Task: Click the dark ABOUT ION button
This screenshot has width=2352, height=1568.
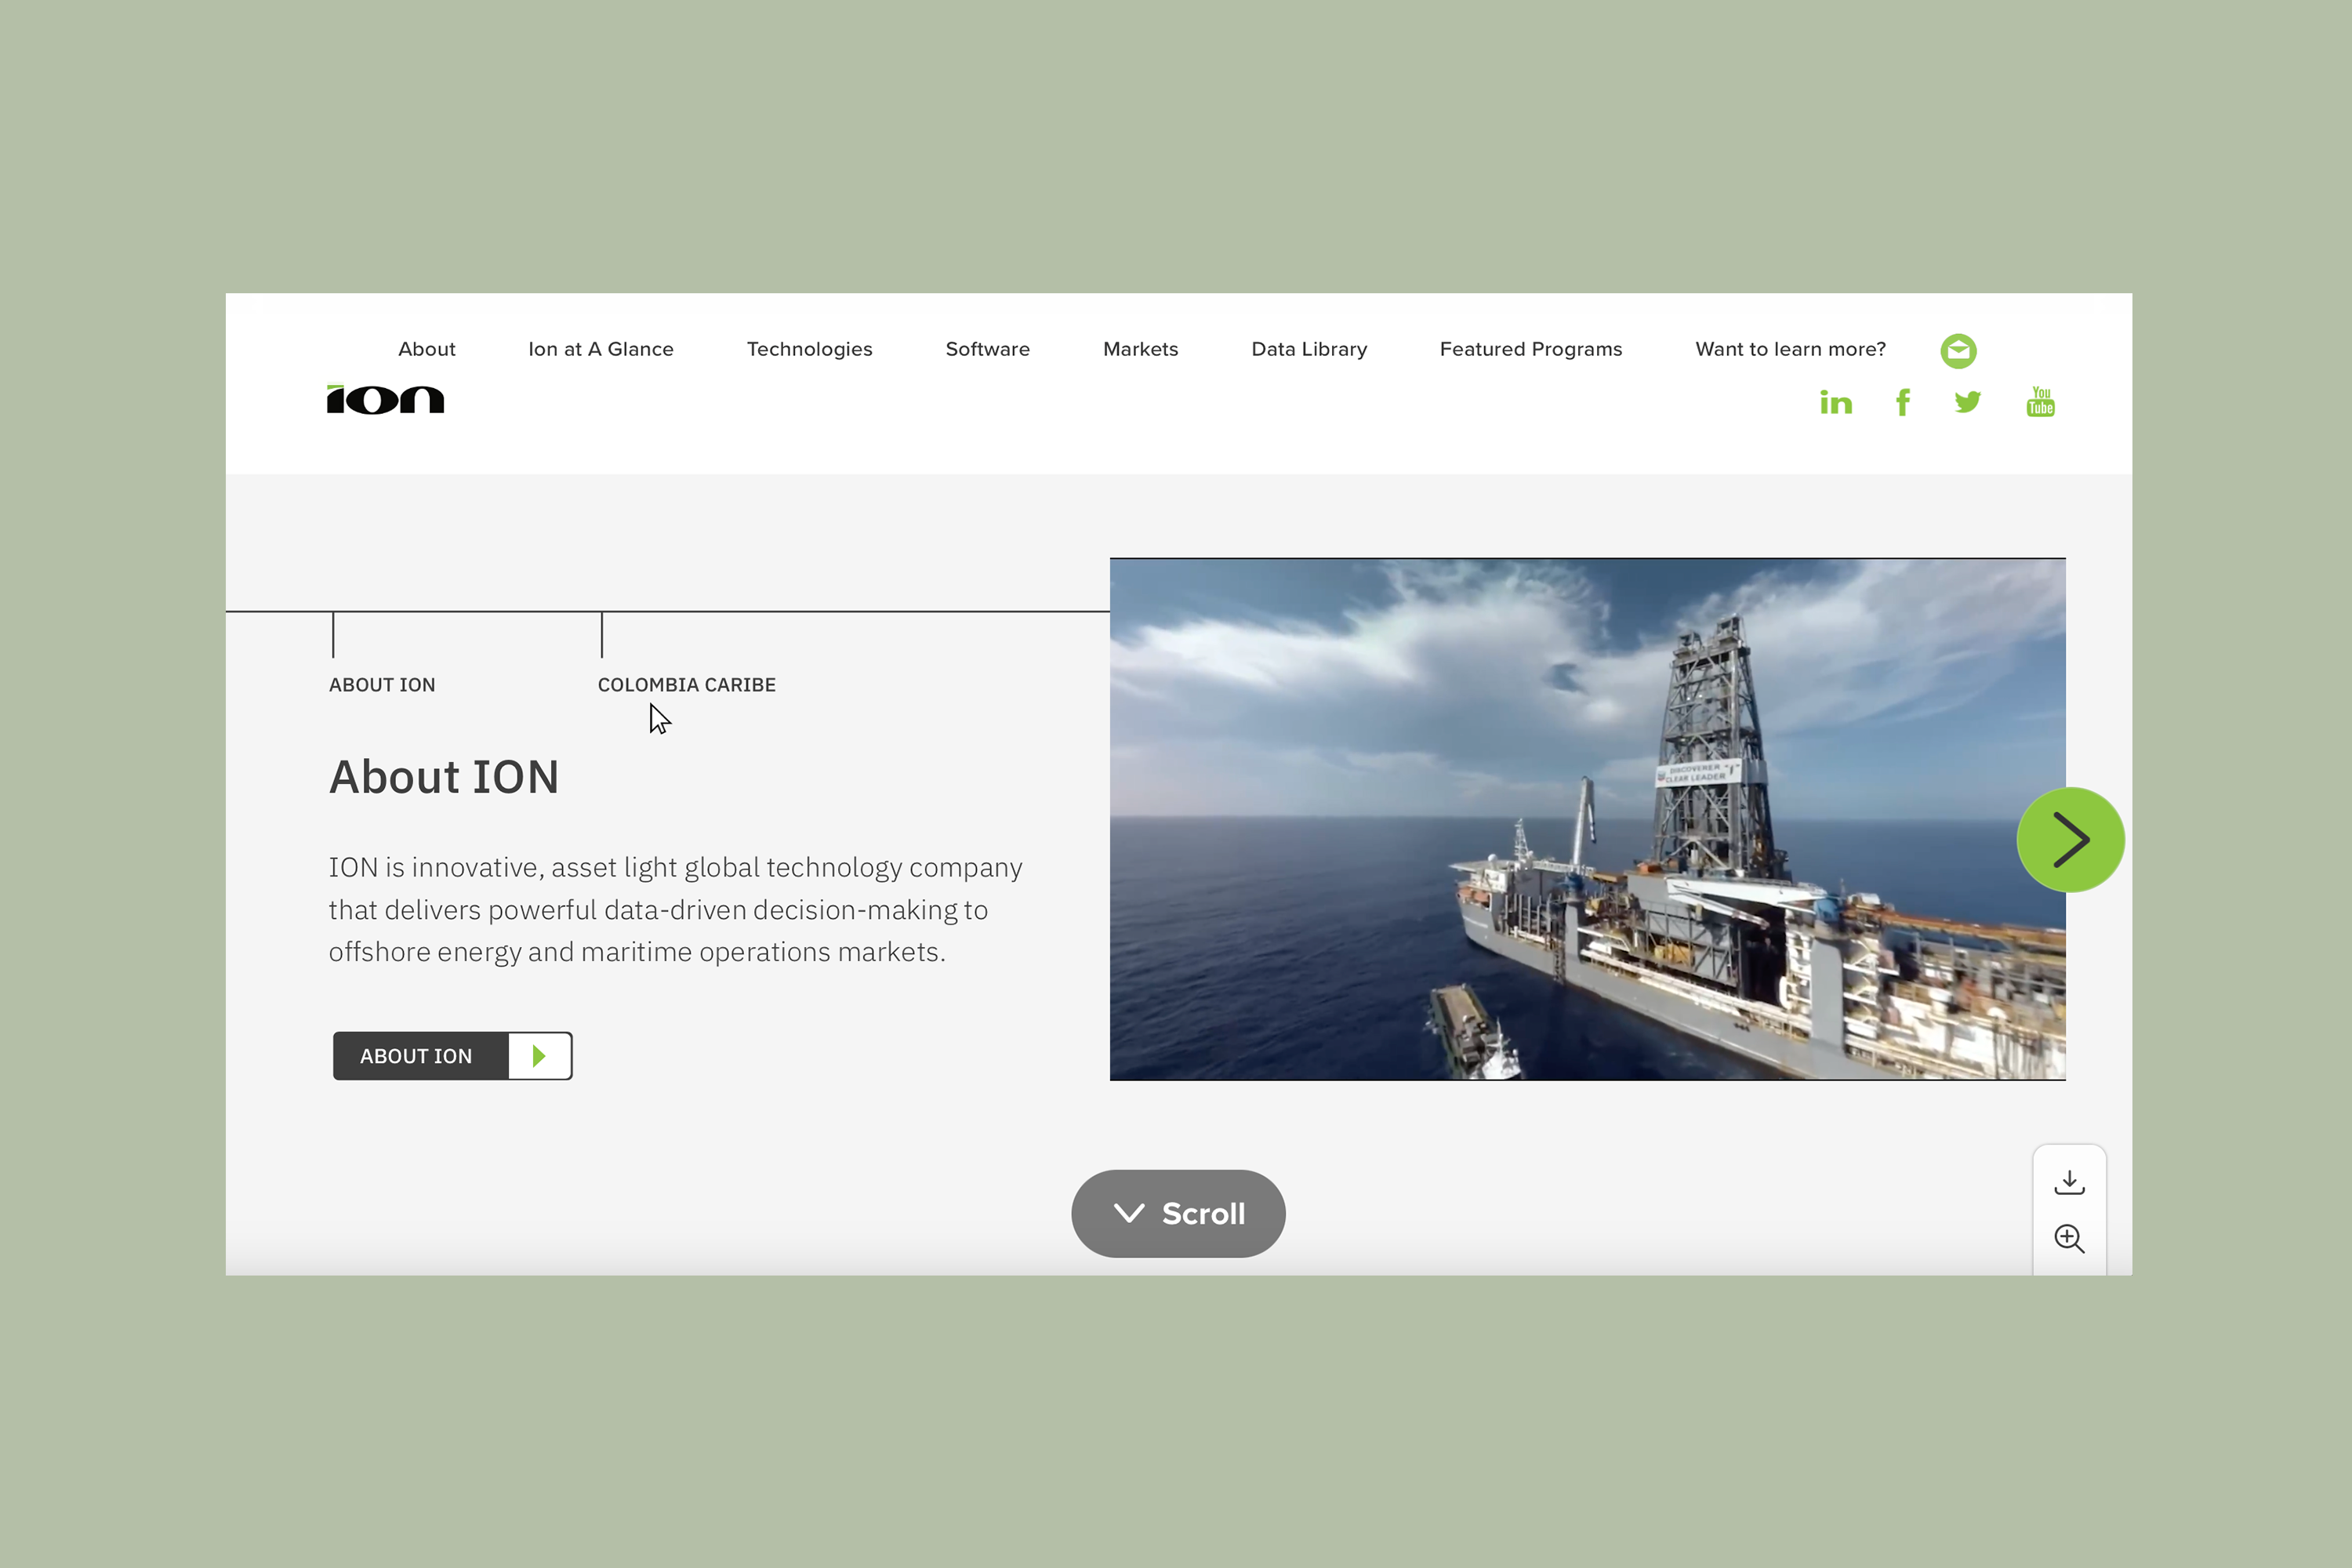Action: coord(452,1056)
